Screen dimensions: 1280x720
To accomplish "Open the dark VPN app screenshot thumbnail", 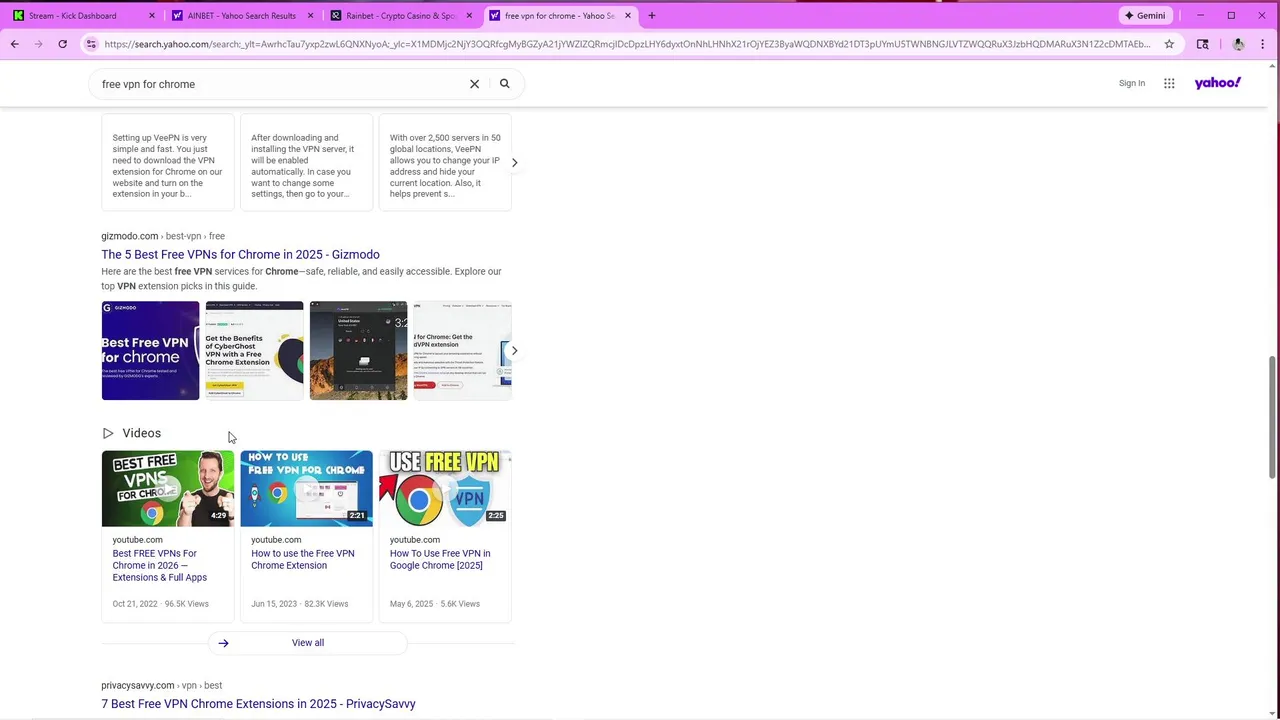I will 358,350.
